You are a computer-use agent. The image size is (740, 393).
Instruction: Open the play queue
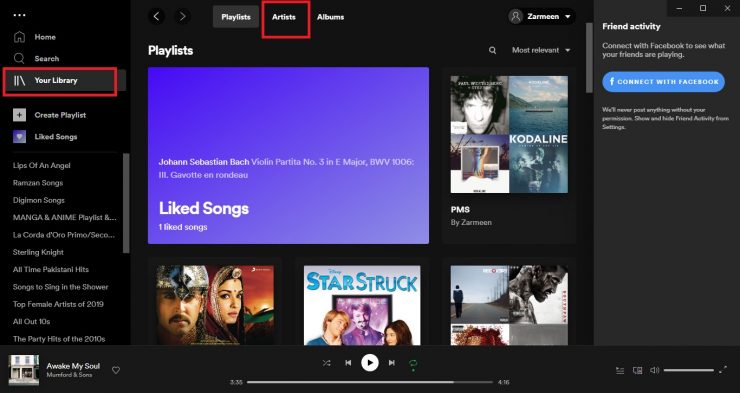[620, 370]
